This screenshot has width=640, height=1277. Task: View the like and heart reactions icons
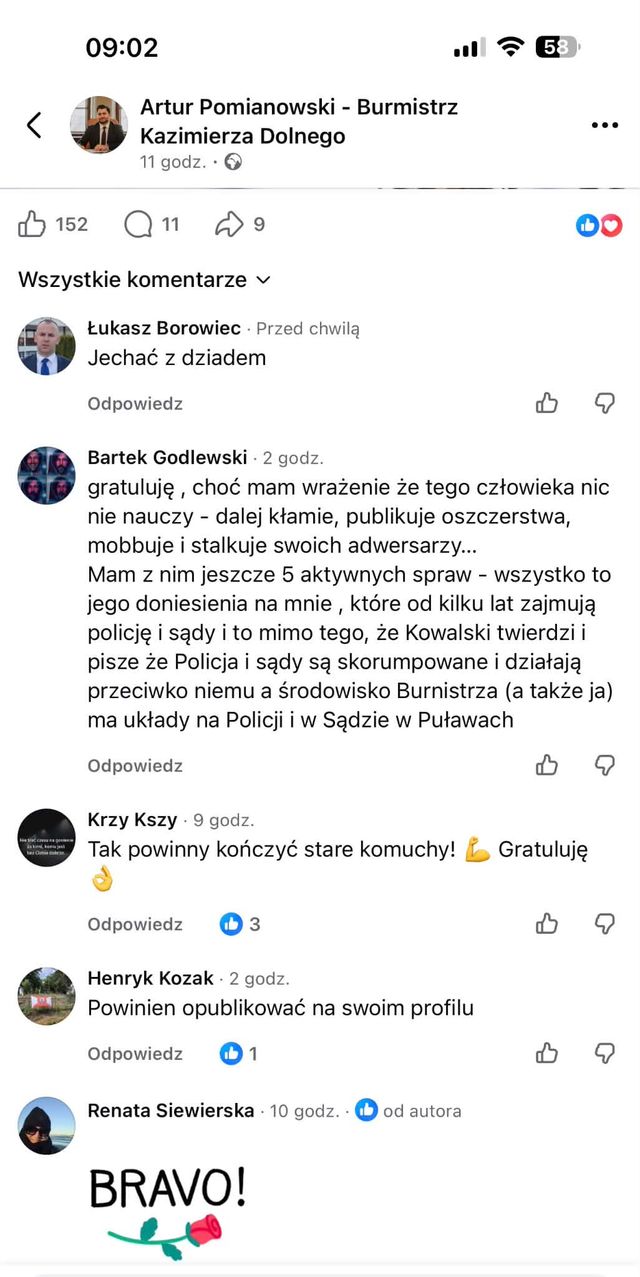click(x=600, y=225)
